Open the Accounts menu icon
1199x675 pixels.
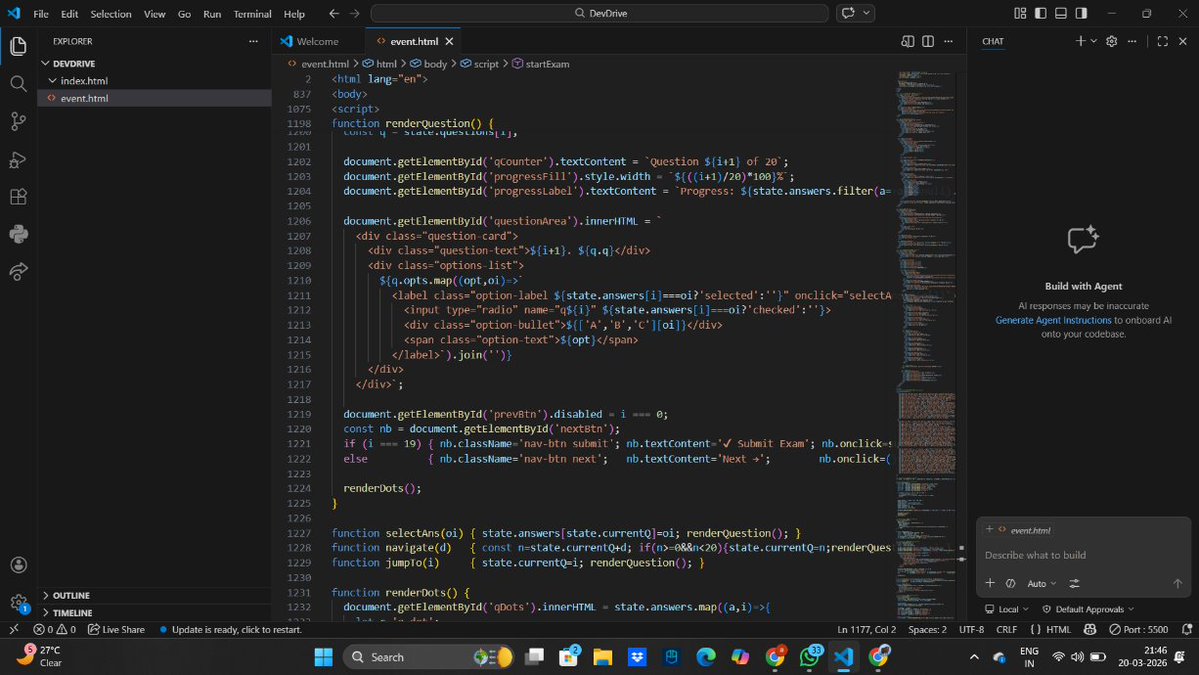18,565
